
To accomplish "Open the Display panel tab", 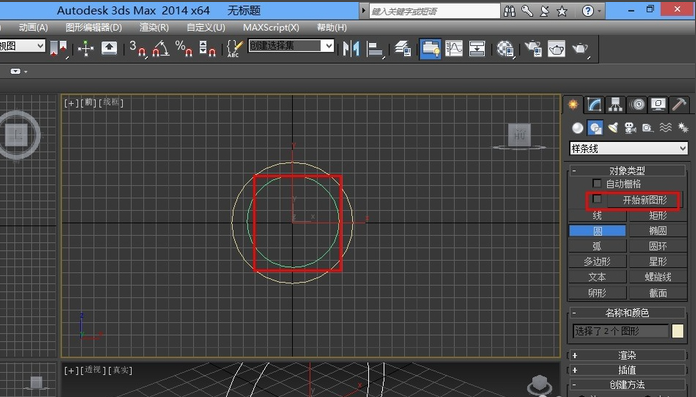I will coord(658,104).
